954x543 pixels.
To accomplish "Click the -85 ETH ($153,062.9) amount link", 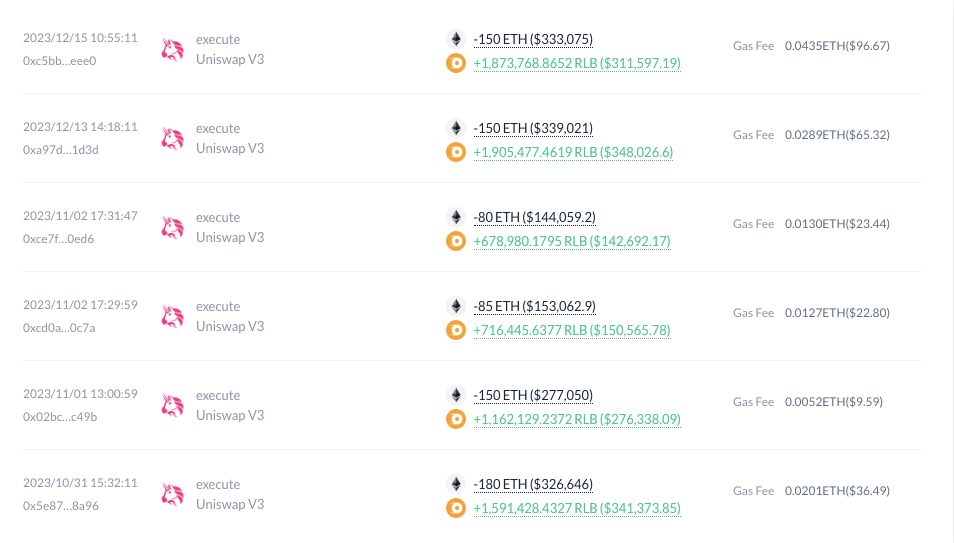I will coord(535,306).
